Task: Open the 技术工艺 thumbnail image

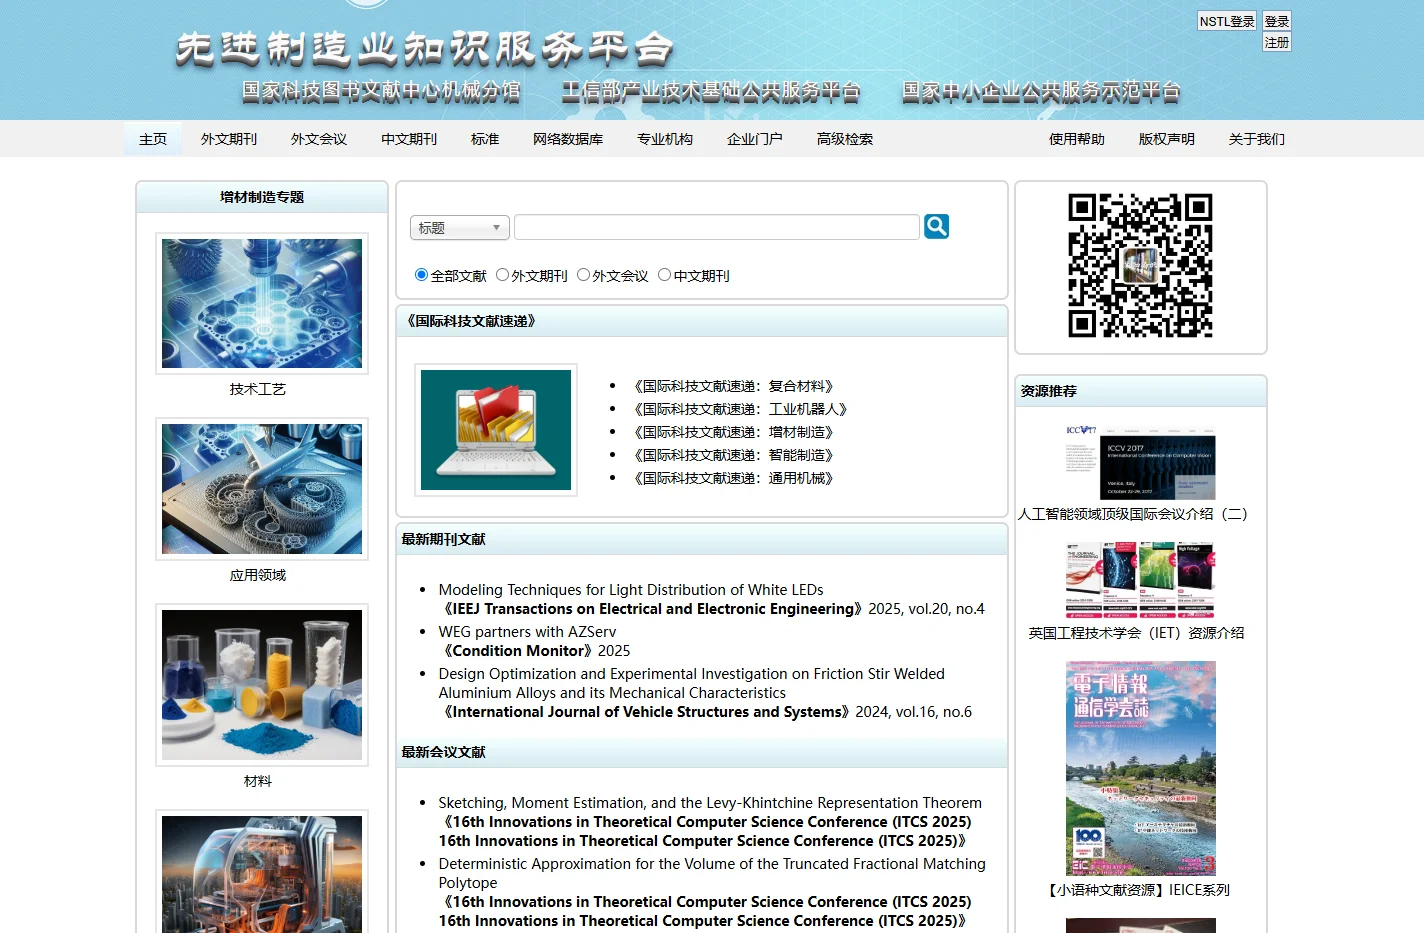Action: [x=262, y=303]
